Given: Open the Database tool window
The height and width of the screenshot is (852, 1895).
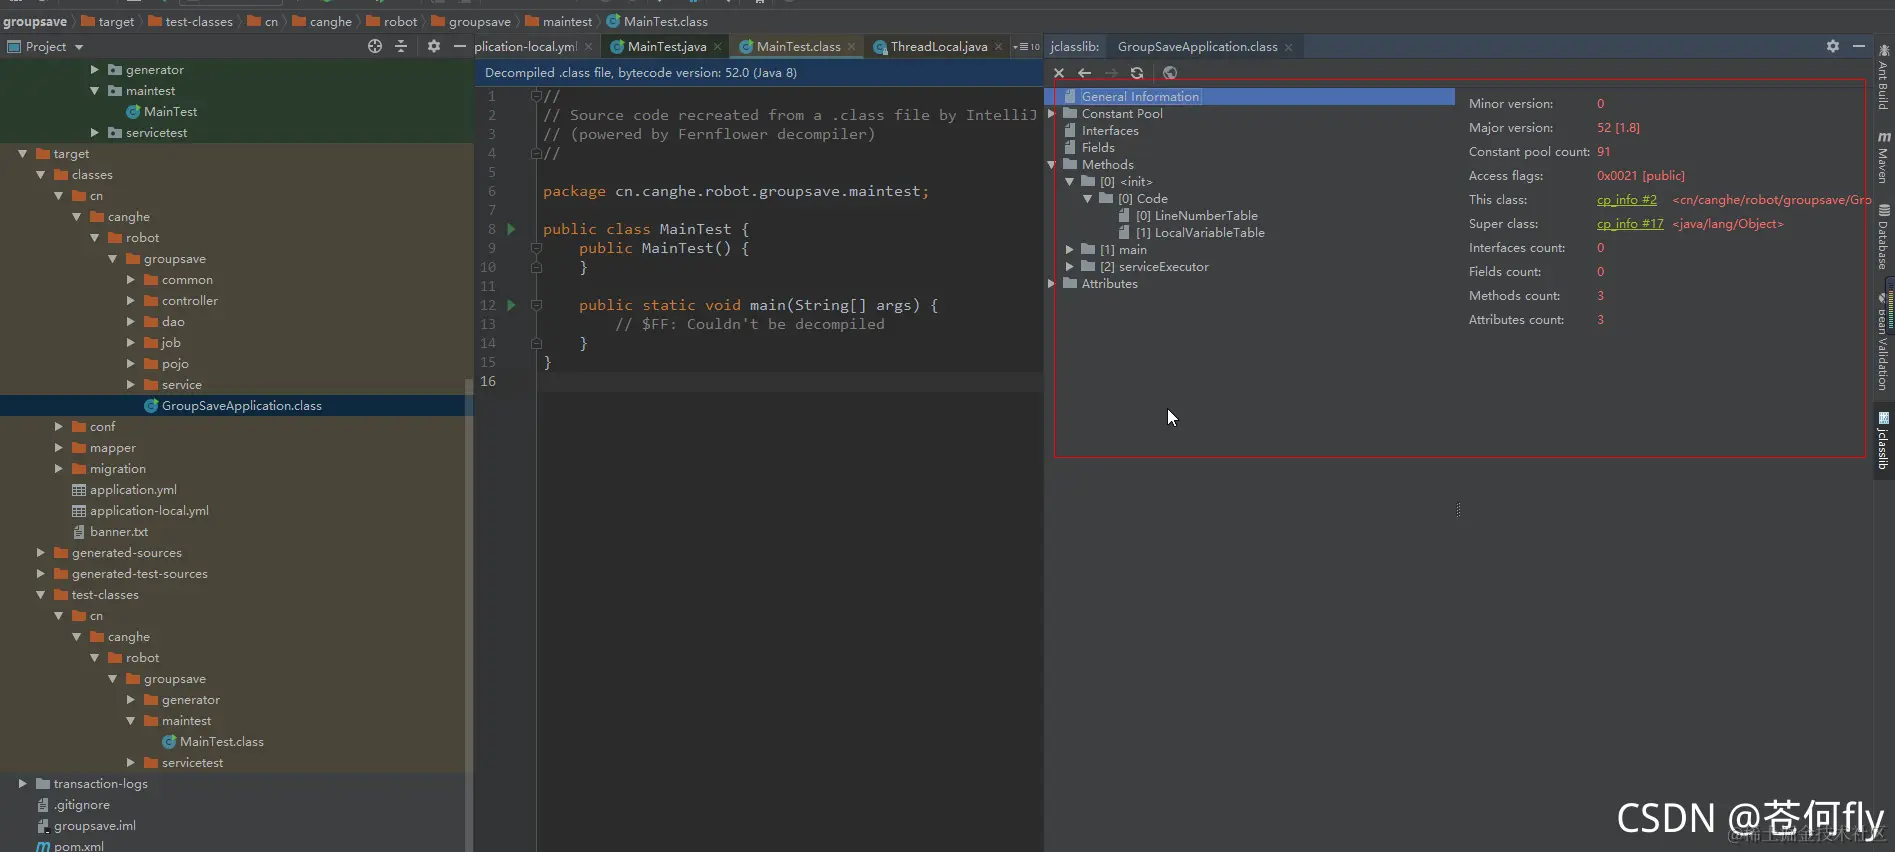Looking at the screenshot, I should [x=1884, y=237].
